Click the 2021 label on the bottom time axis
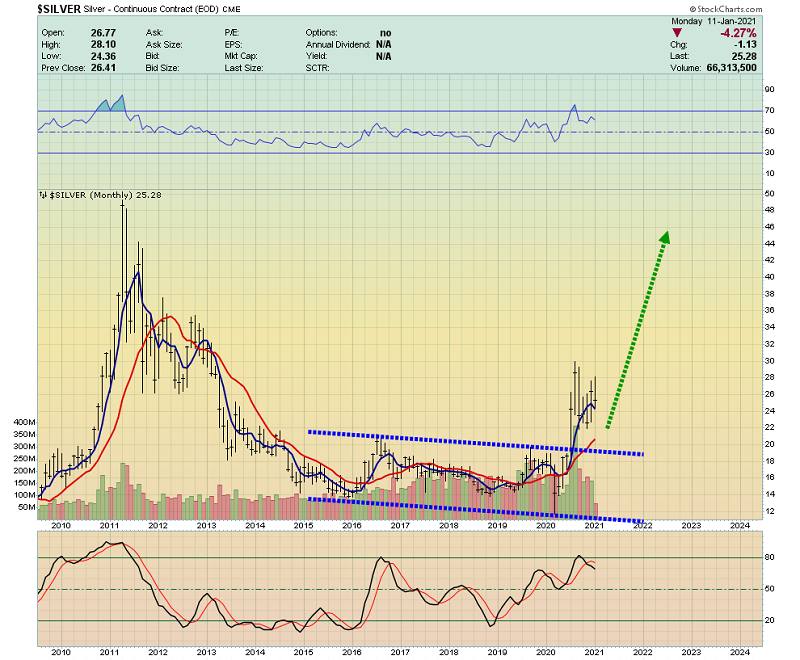The height and width of the screenshot is (660, 800). point(594,524)
